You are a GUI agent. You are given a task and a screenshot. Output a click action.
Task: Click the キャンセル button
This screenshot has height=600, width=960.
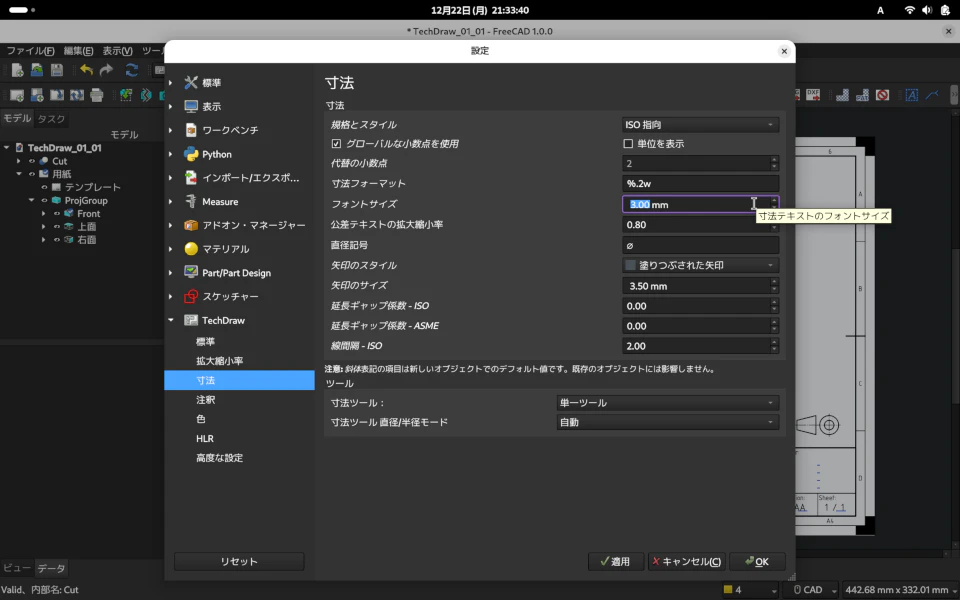686,561
